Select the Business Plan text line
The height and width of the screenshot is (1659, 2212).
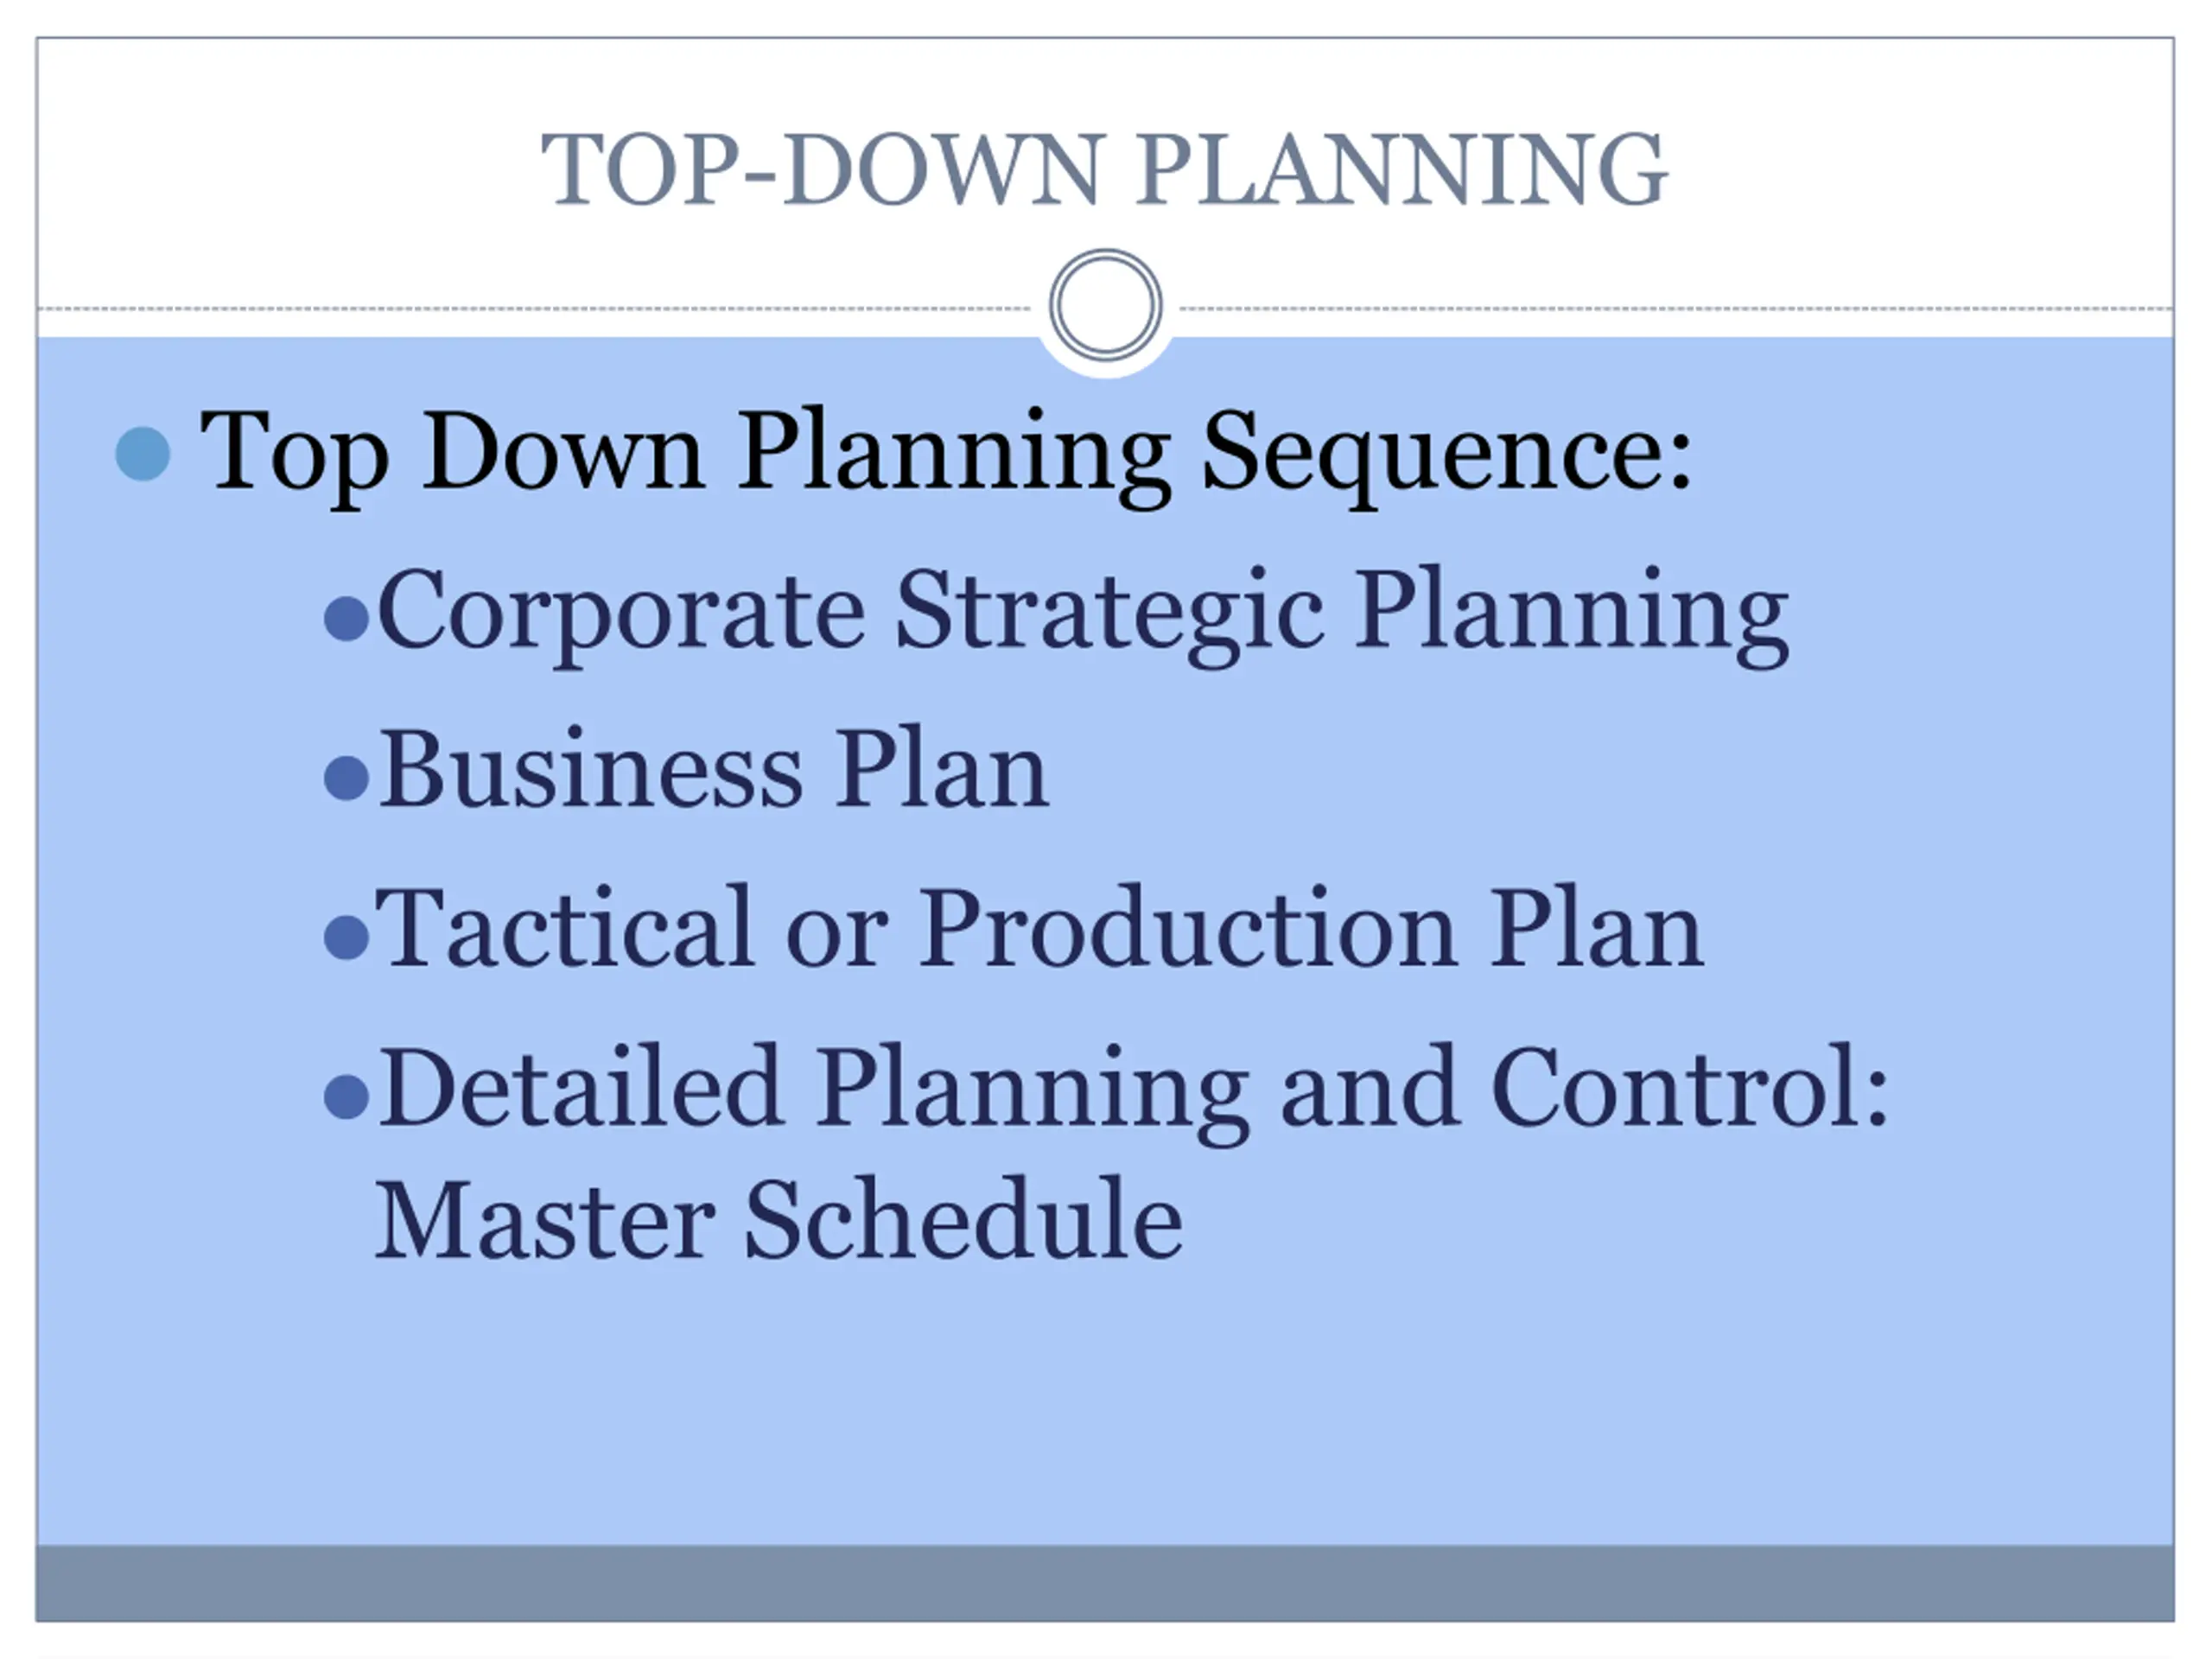(713, 771)
